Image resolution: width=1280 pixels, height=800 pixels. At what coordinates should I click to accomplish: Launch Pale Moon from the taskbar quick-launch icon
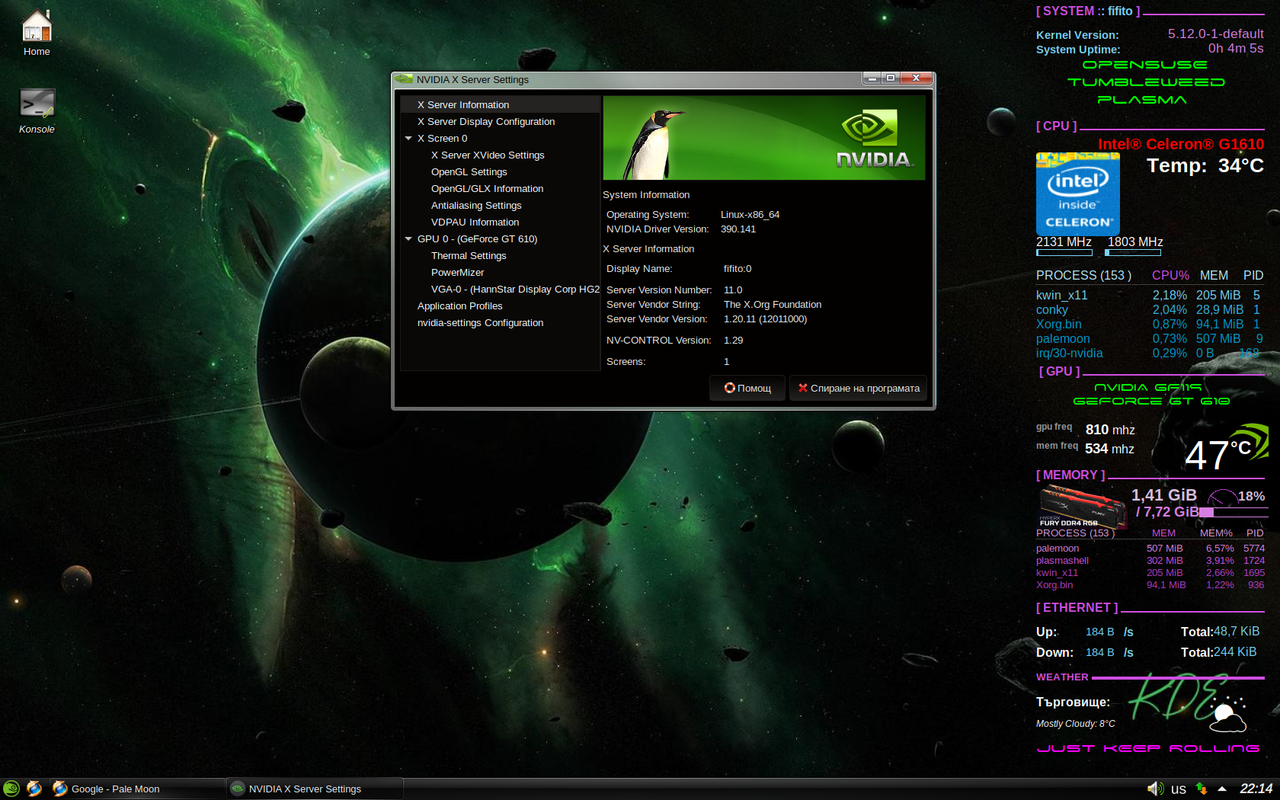[x=34, y=788]
